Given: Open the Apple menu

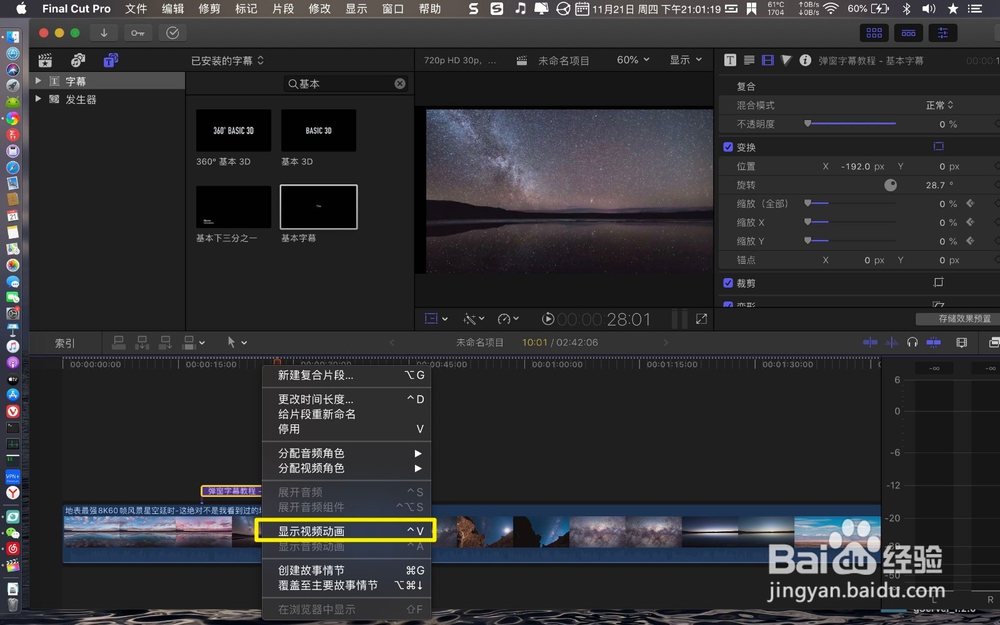Looking at the screenshot, I should point(21,9).
